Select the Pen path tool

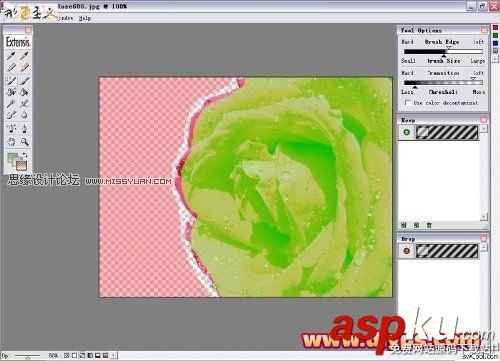tap(24, 104)
